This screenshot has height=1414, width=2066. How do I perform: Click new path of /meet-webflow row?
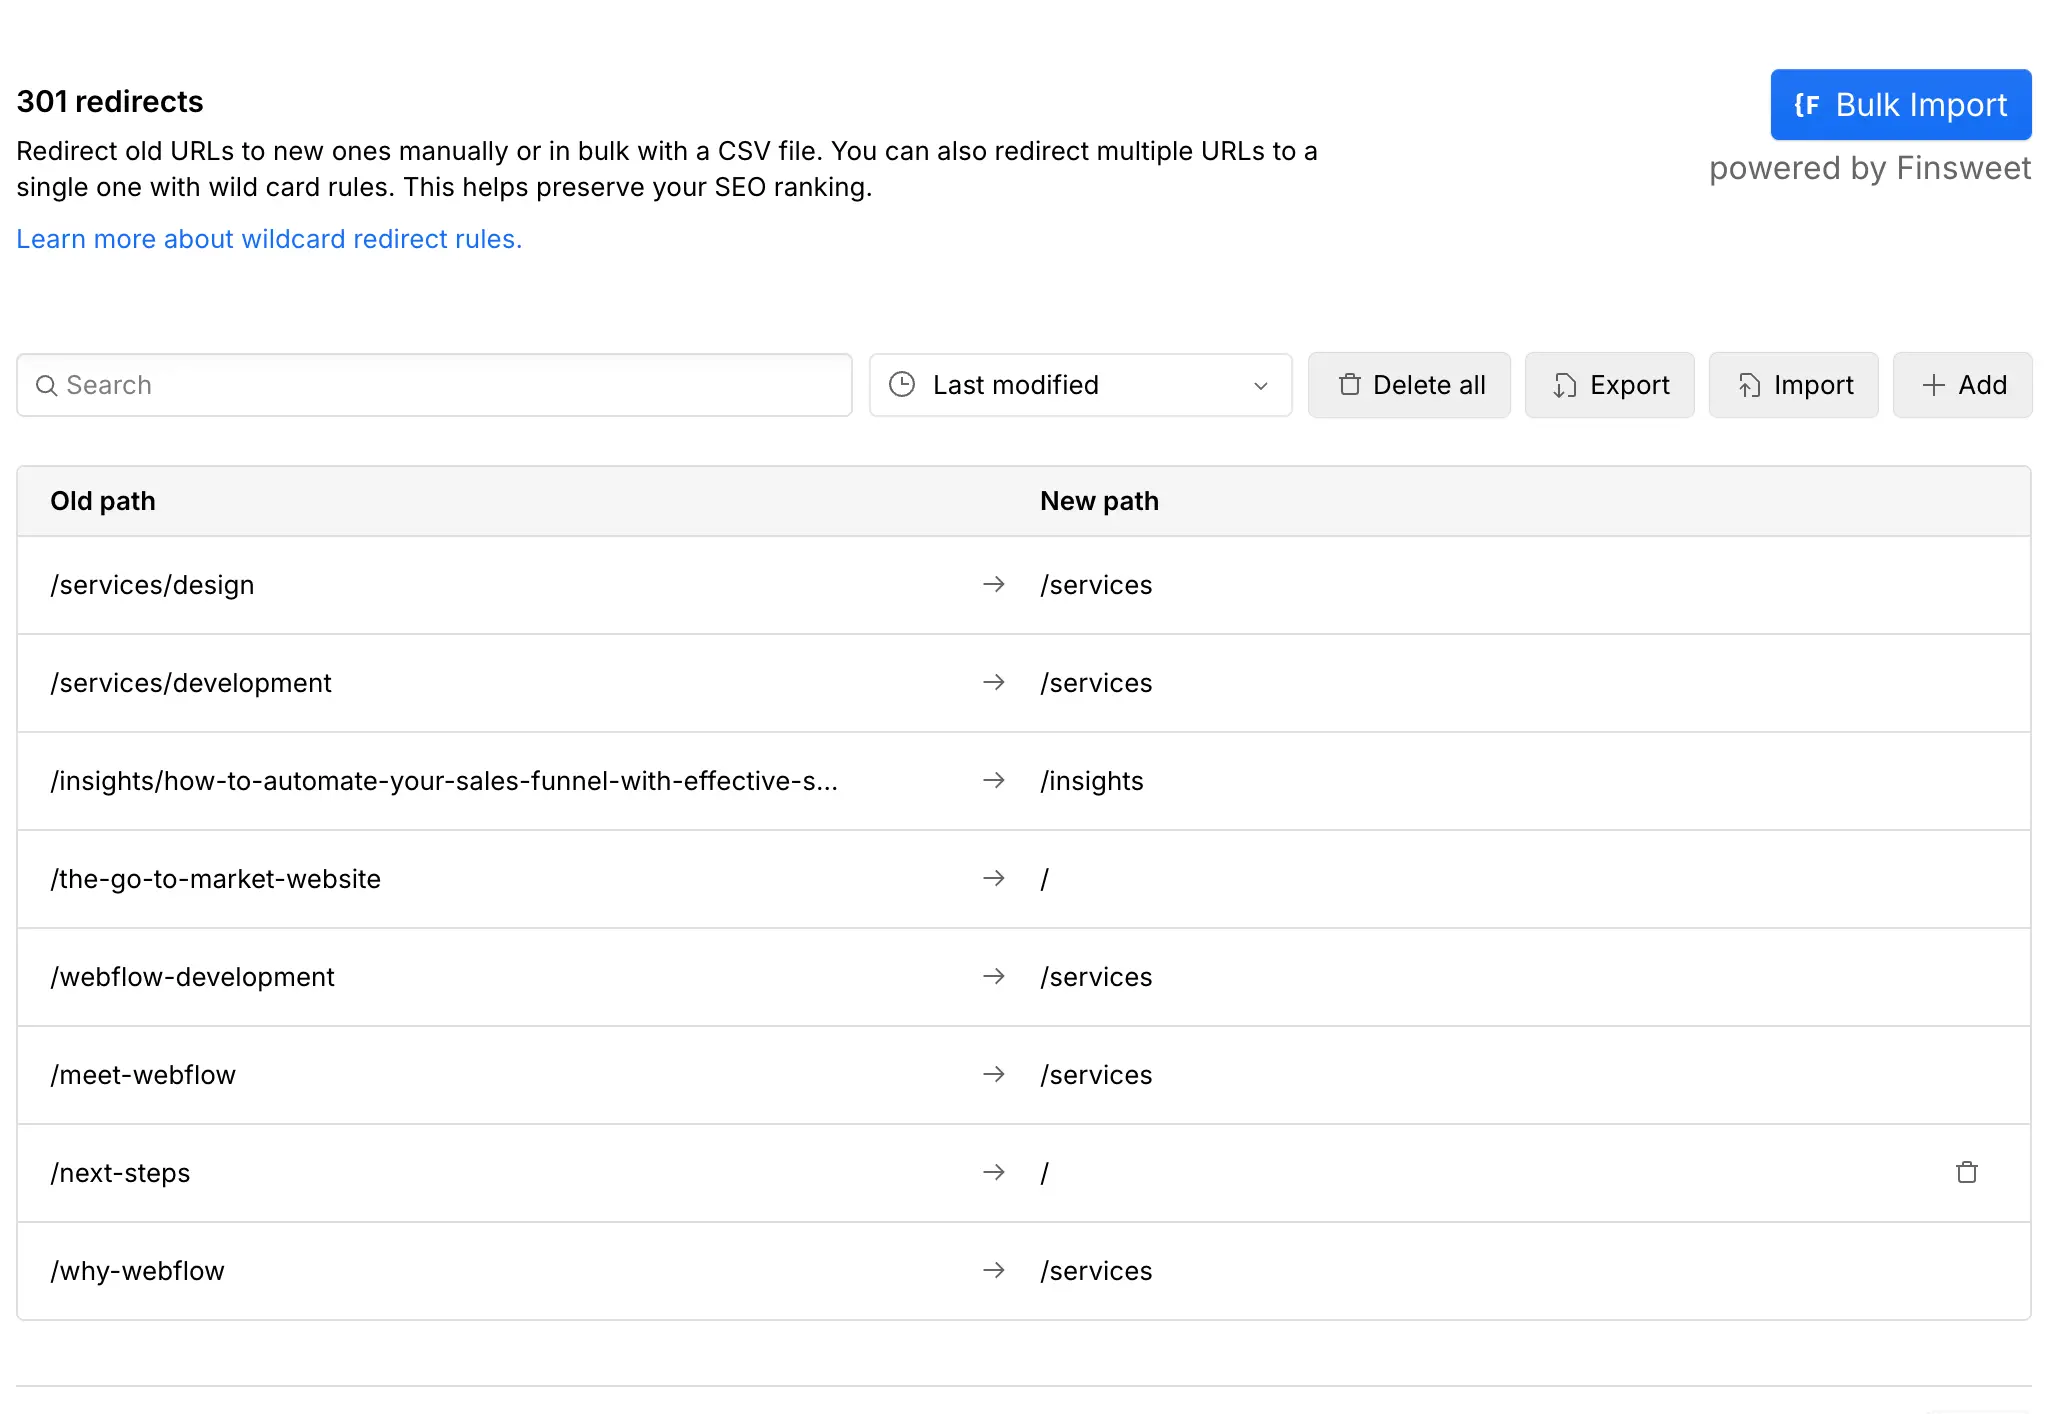(x=1096, y=1075)
